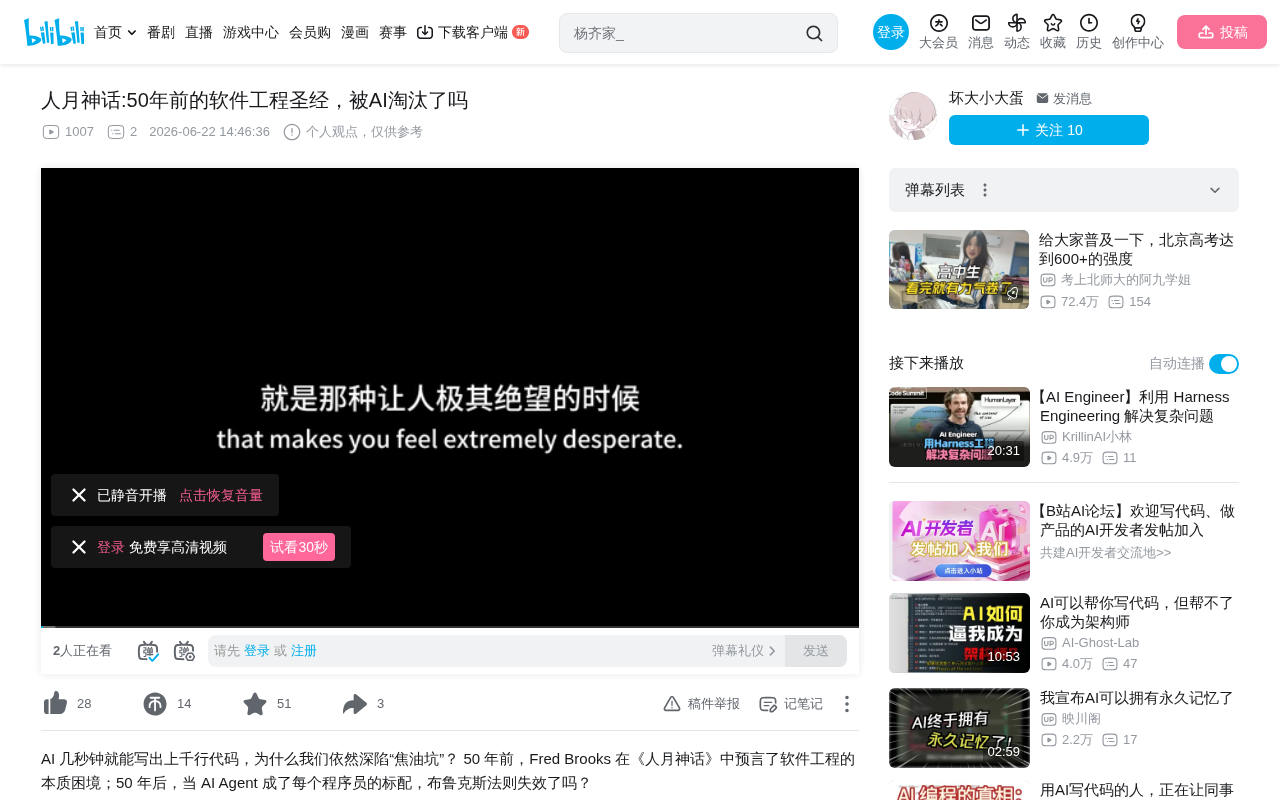The height and width of the screenshot is (800, 1280).
Task: Click the blue 登录 avatar button
Action: pyautogui.click(x=891, y=32)
